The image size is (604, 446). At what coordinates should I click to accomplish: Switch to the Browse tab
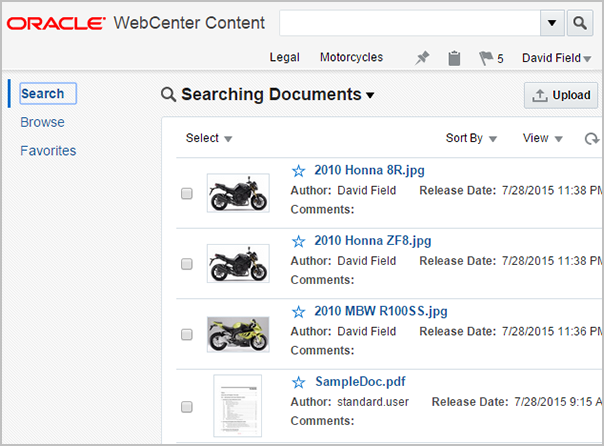click(x=42, y=122)
